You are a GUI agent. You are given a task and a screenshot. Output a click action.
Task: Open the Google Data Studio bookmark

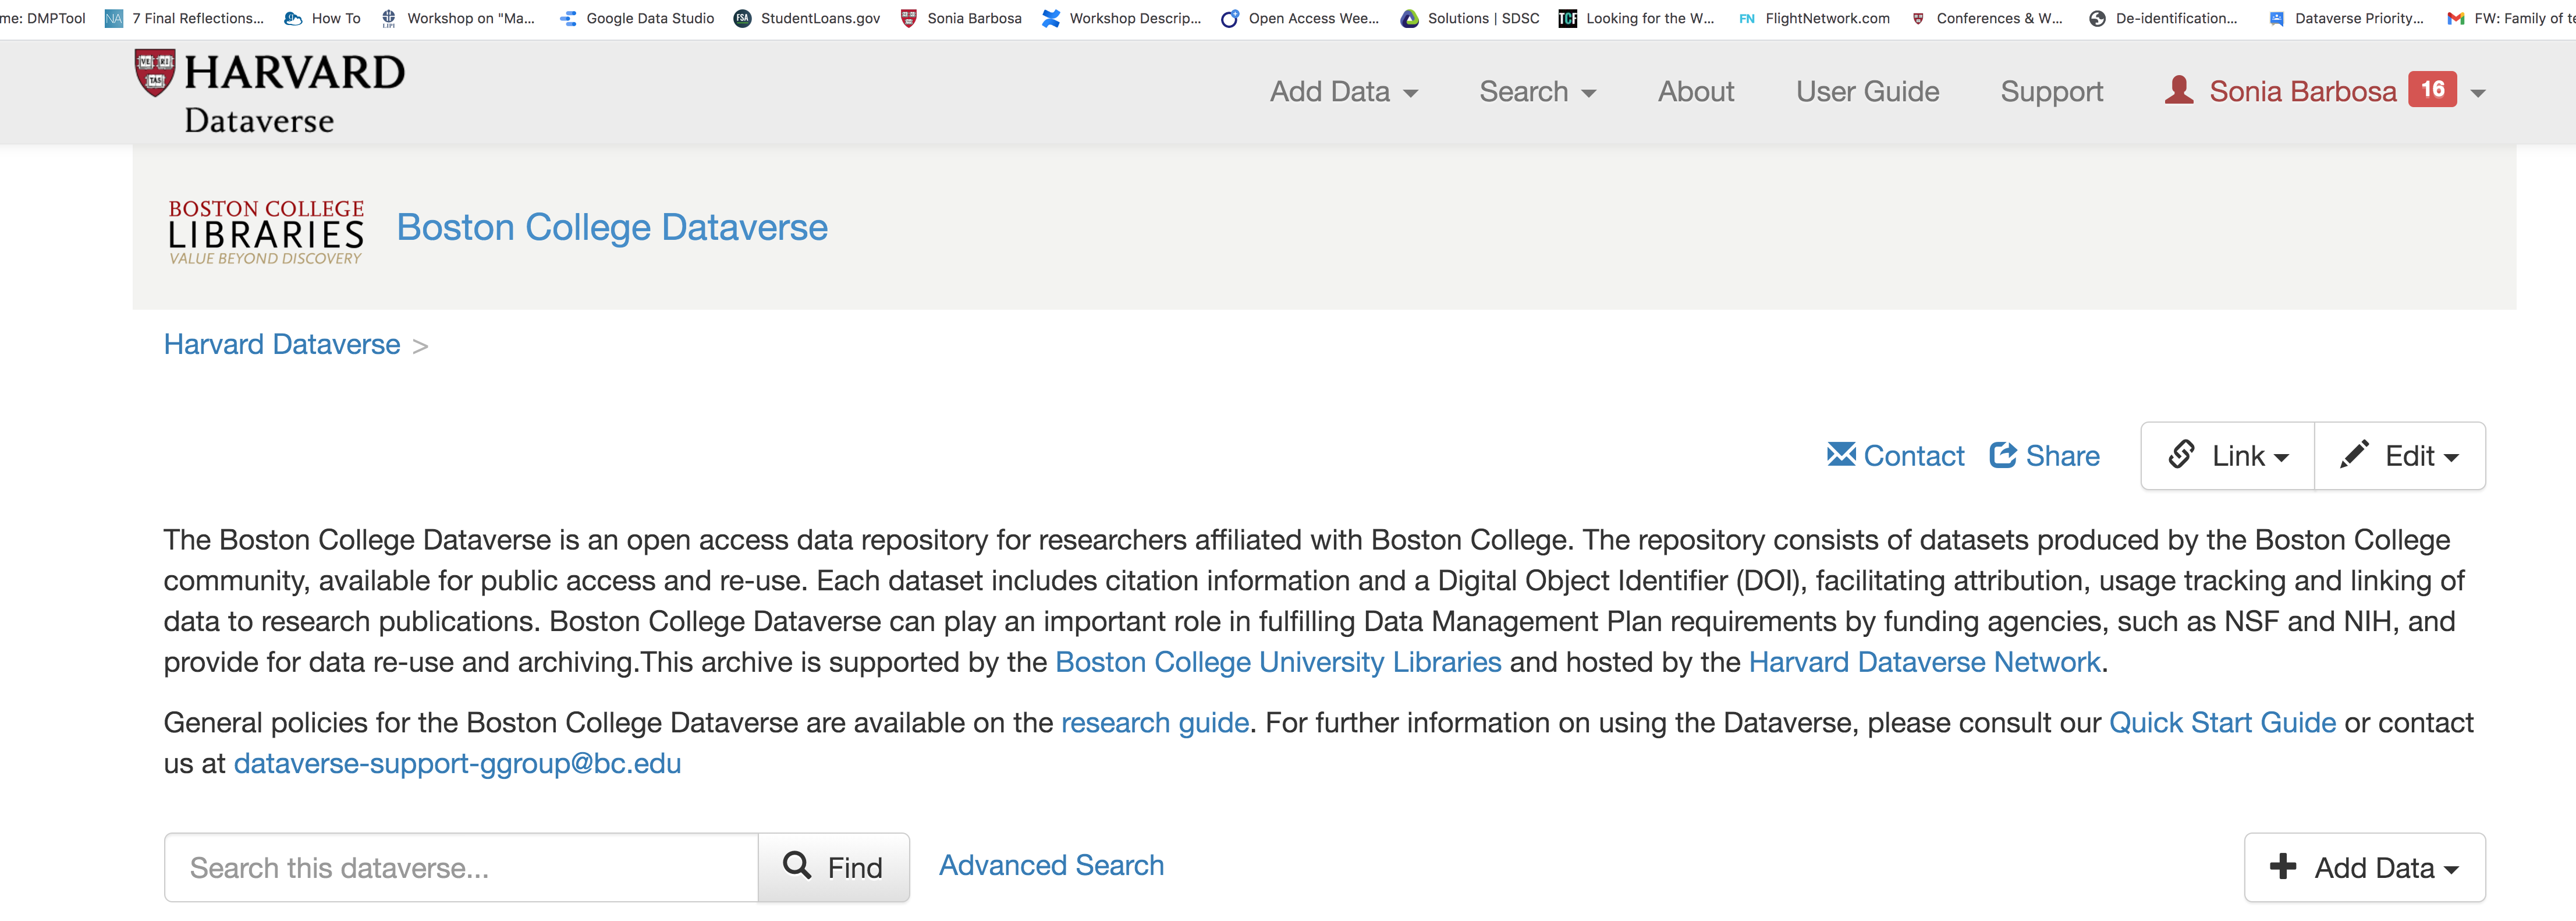637,18
